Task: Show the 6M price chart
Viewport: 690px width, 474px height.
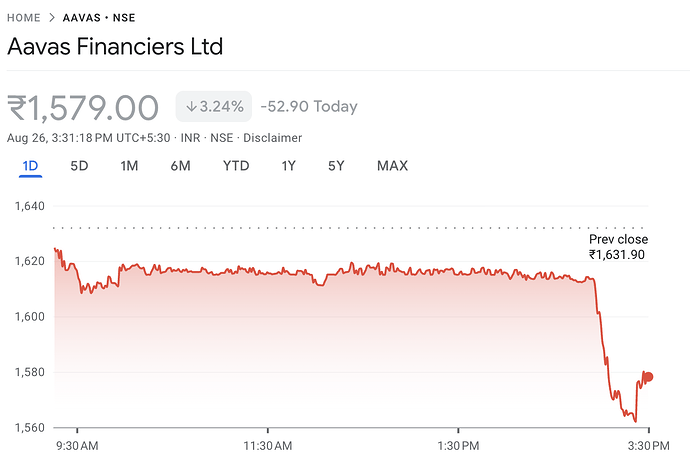Action: tap(180, 166)
